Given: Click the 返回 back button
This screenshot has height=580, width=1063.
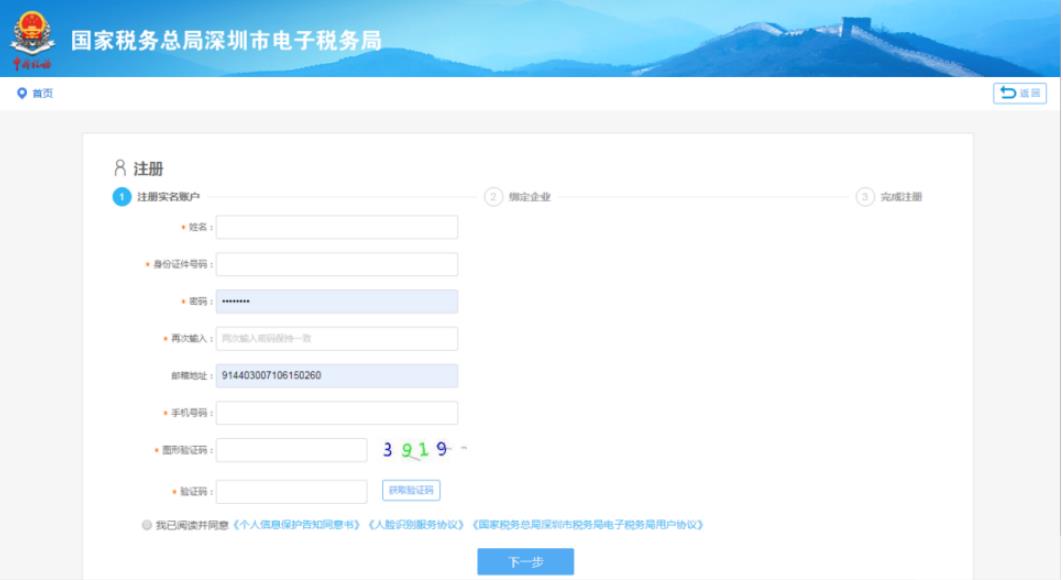Looking at the screenshot, I should [x=1019, y=93].
